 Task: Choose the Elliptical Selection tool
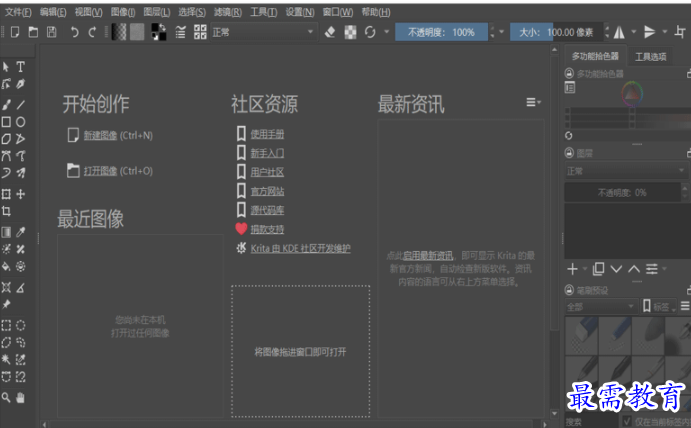coord(20,325)
